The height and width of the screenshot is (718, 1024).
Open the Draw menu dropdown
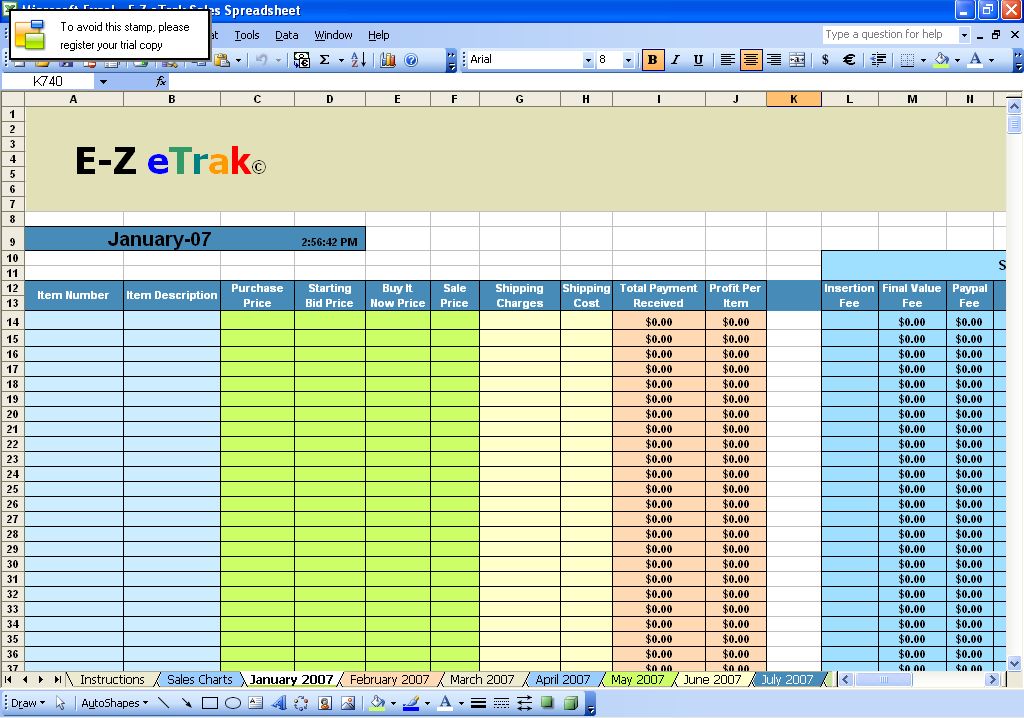(x=28, y=704)
